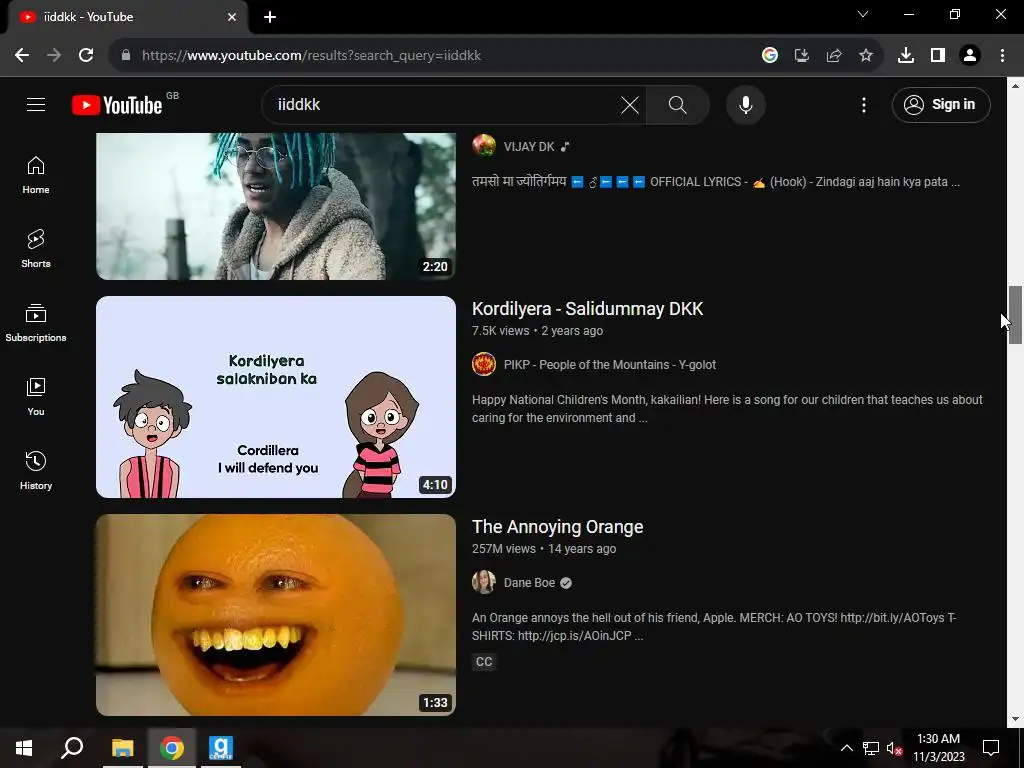Click '257M views' text

pos(504,549)
